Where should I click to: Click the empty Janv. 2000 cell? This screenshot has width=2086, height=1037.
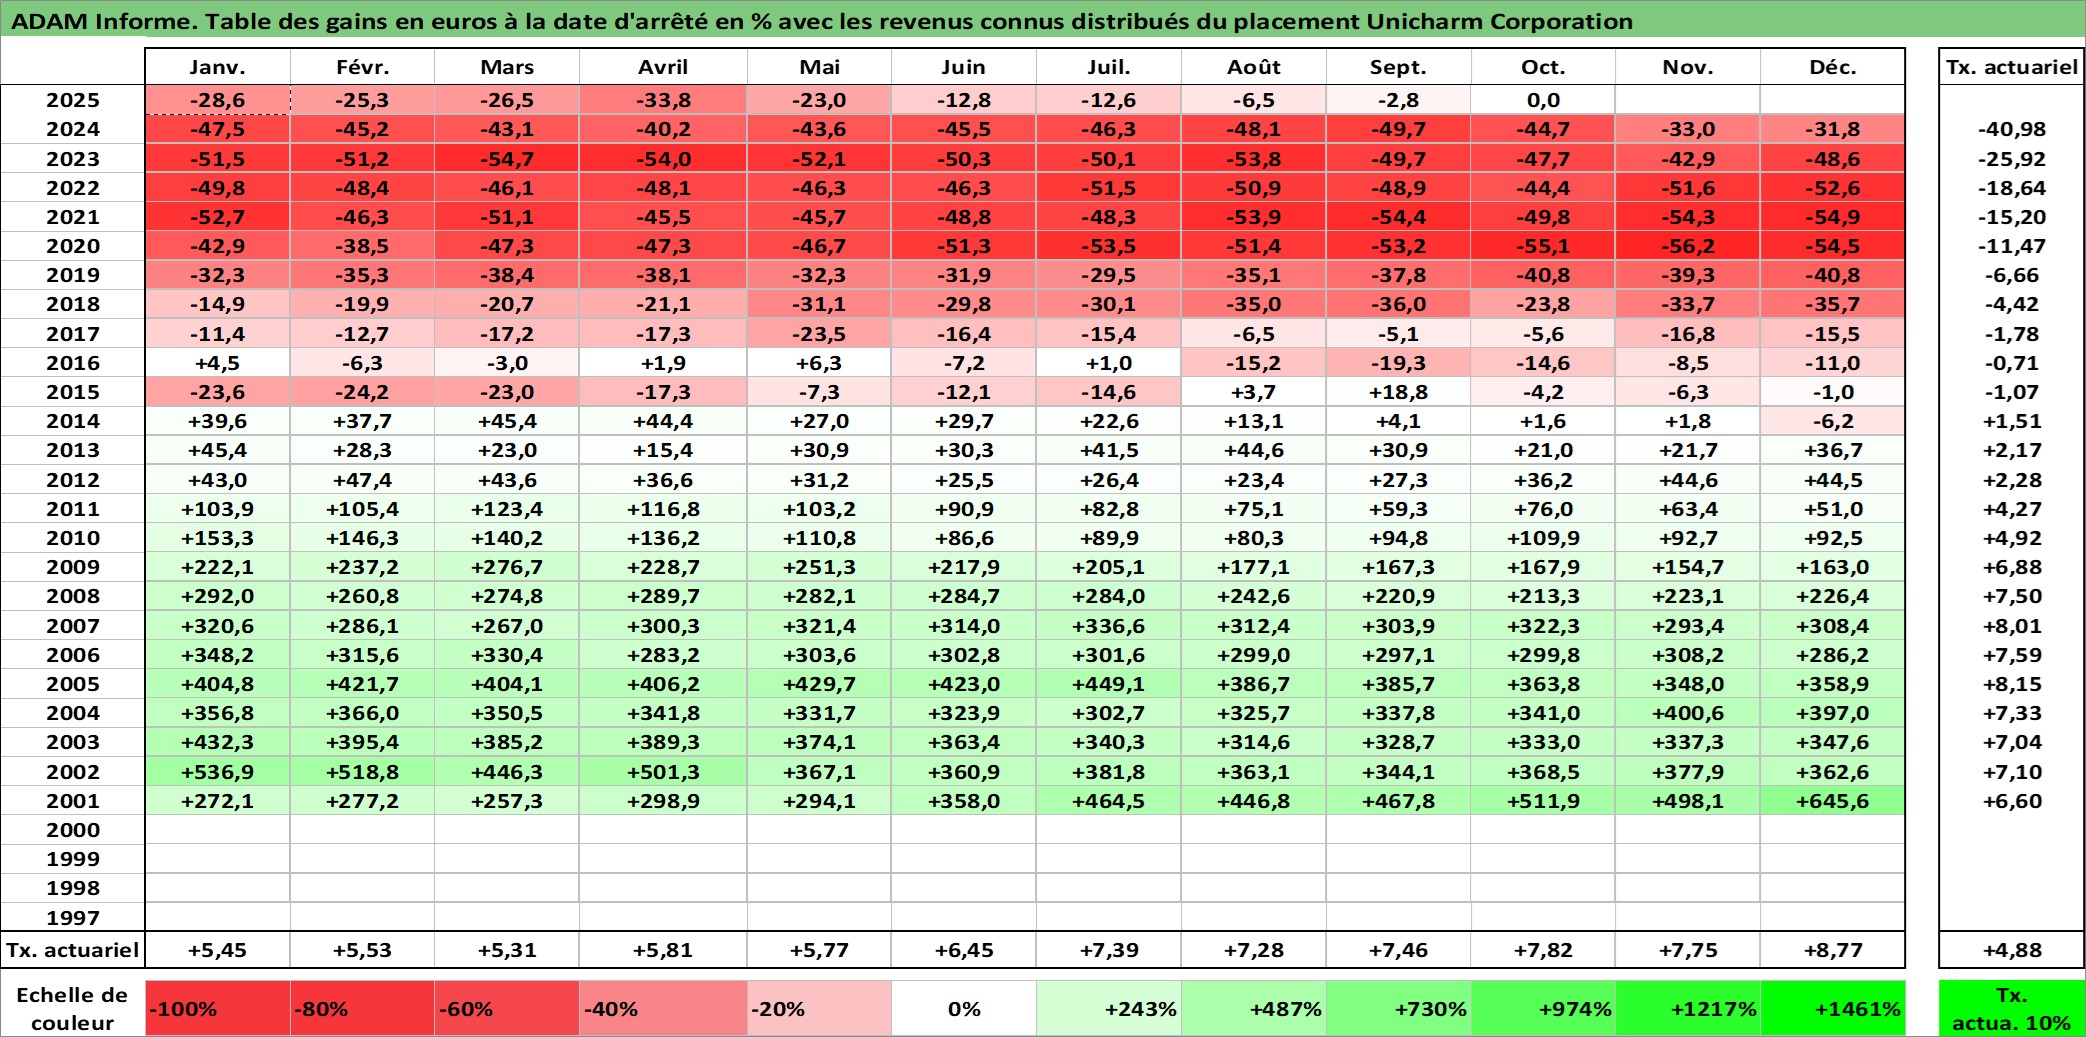217,830
